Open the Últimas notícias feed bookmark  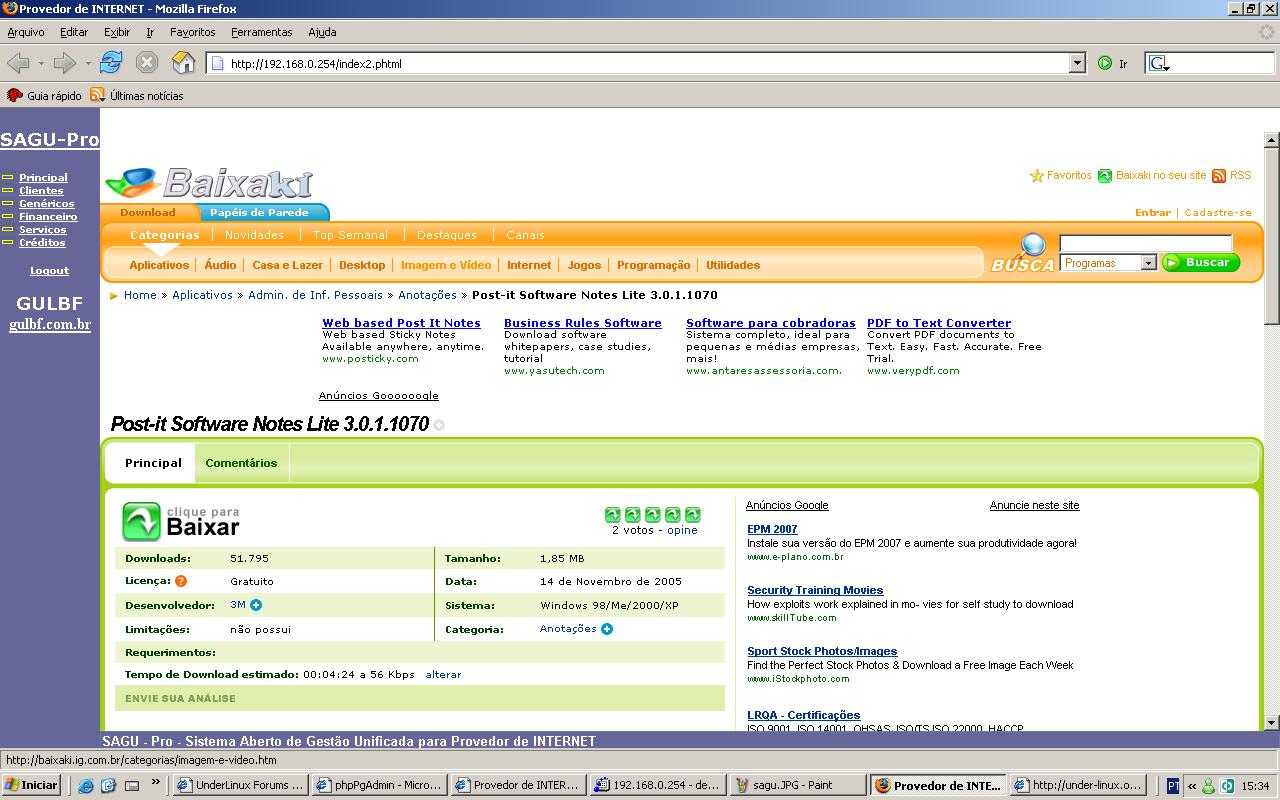(x=137, y=96)
